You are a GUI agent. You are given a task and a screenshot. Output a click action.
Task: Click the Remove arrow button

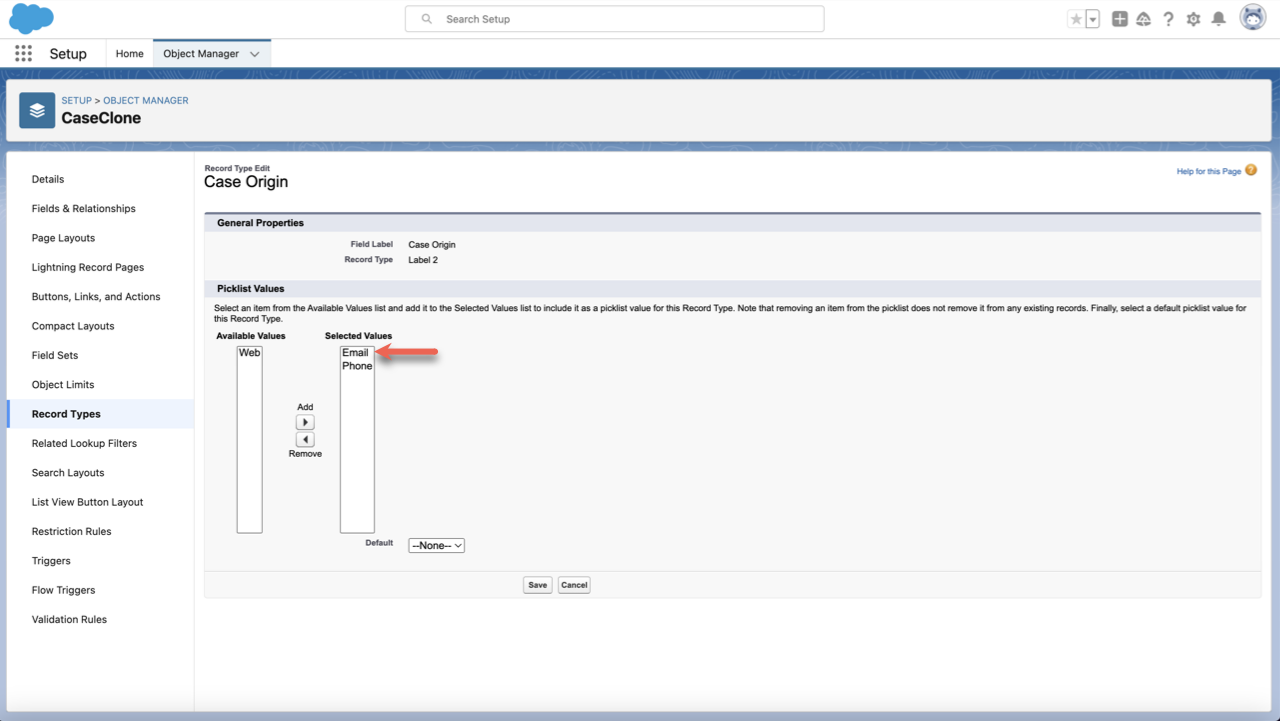point(305,440)
